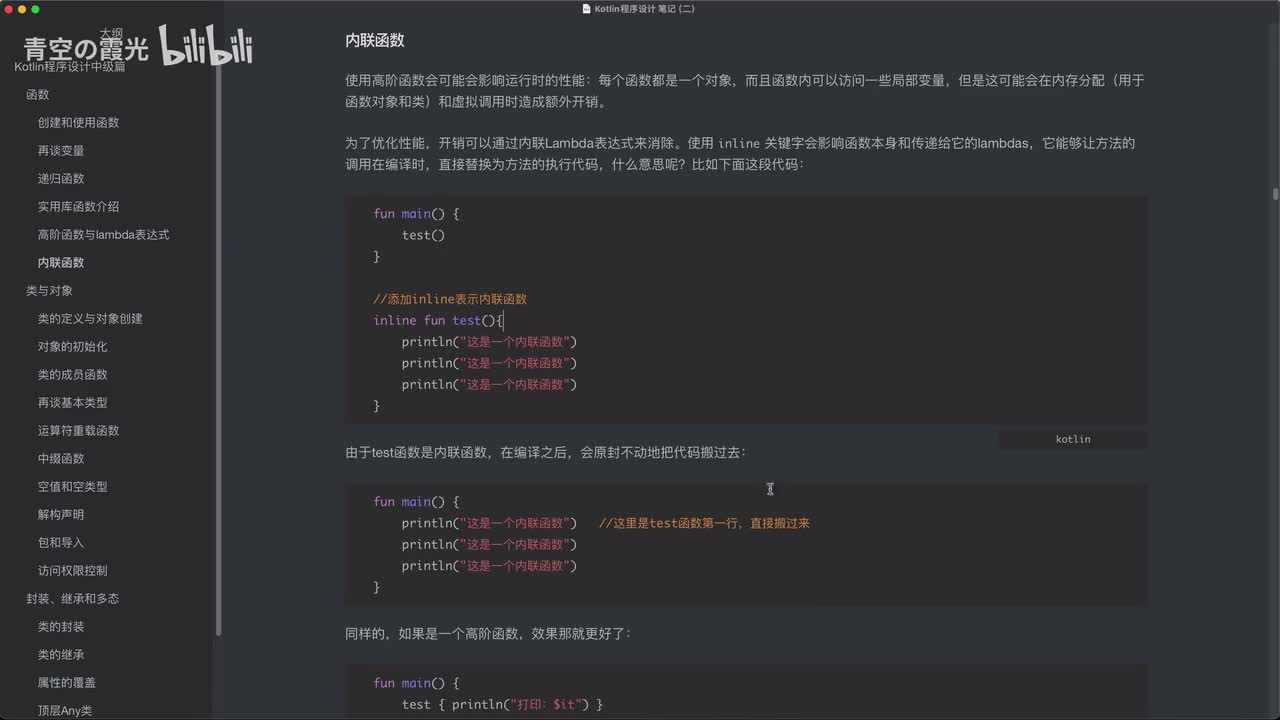Go to 类的定义与对象创建 outline entry

[x=90, y=319]
